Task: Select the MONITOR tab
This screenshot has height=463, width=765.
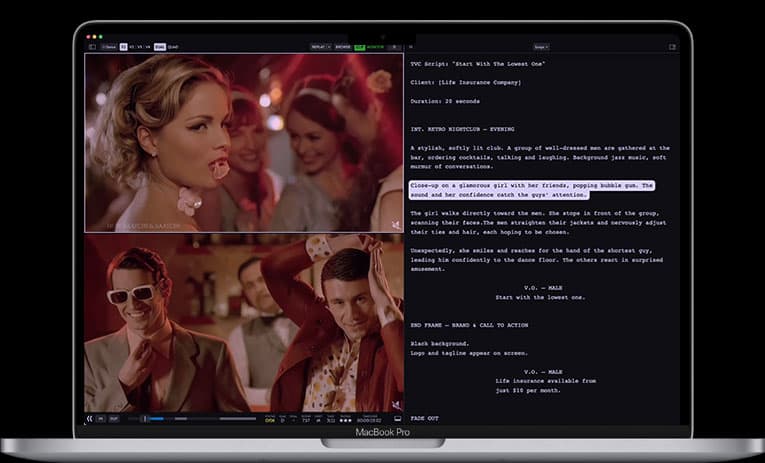Action: pyautogui.click(x=376, y=46)
